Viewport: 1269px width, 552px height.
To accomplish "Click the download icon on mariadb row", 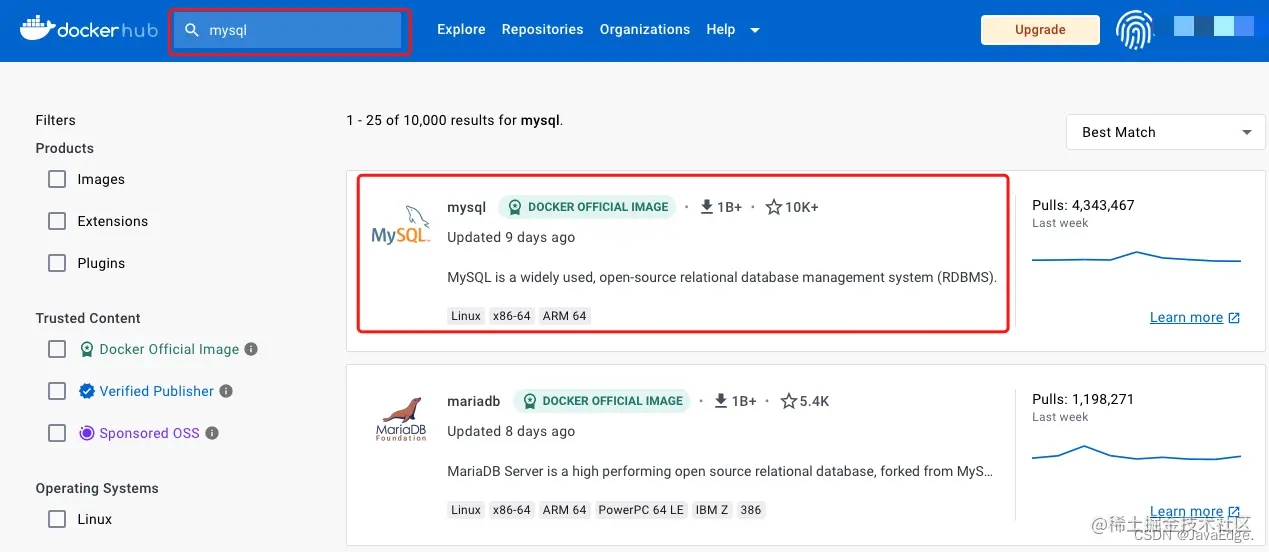I will click(x=721, y=401).
